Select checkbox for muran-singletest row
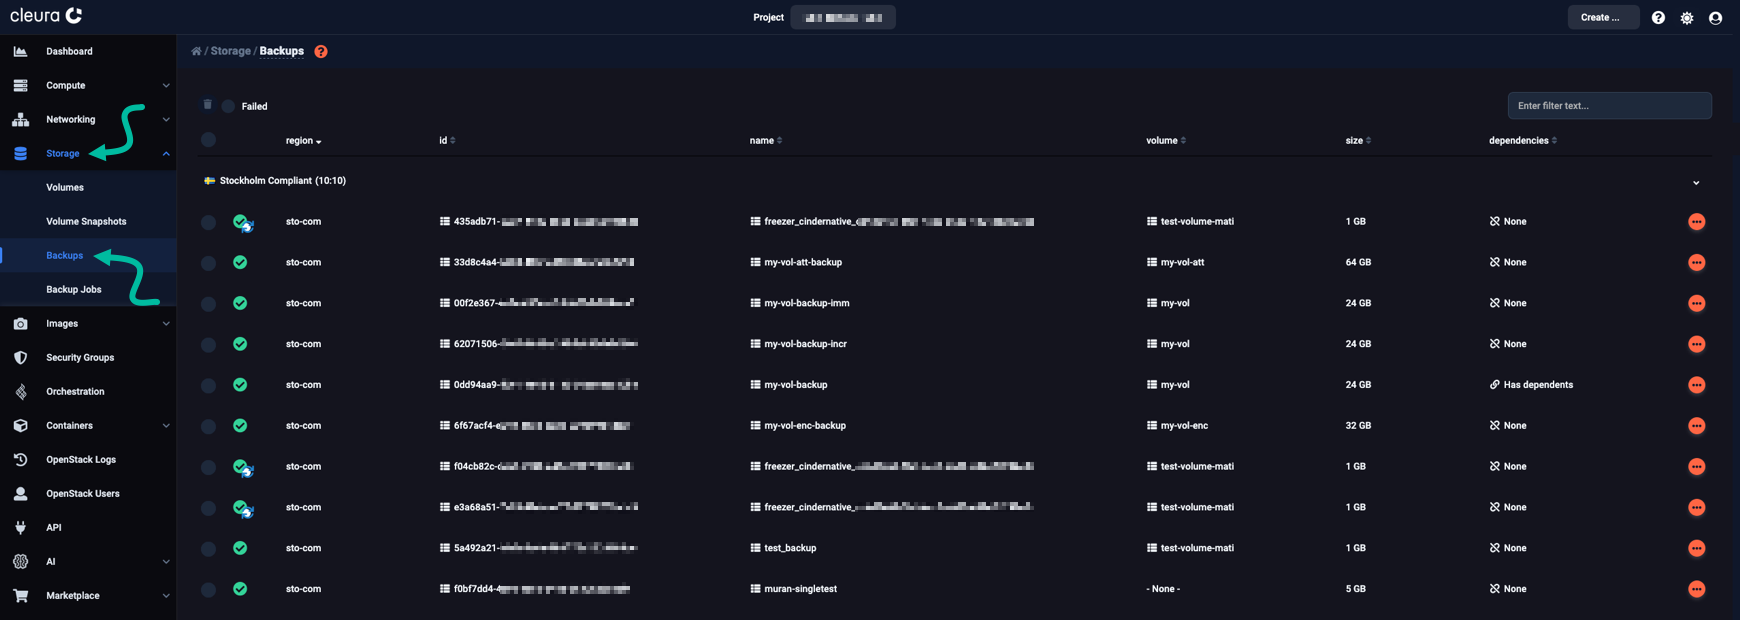The image size is (1740, 620). (x=208, y=590)
